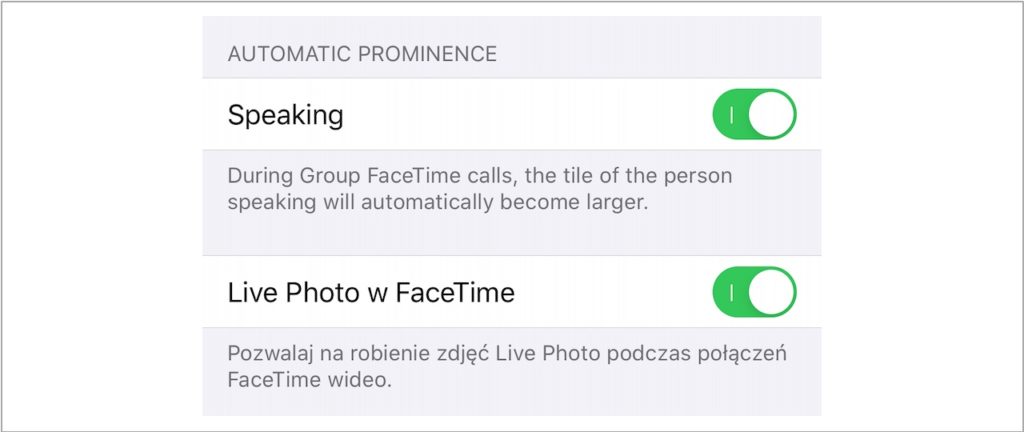Click the word PROMINENCE in the header
Screen dimensions: 1024x432
point(431,54)
